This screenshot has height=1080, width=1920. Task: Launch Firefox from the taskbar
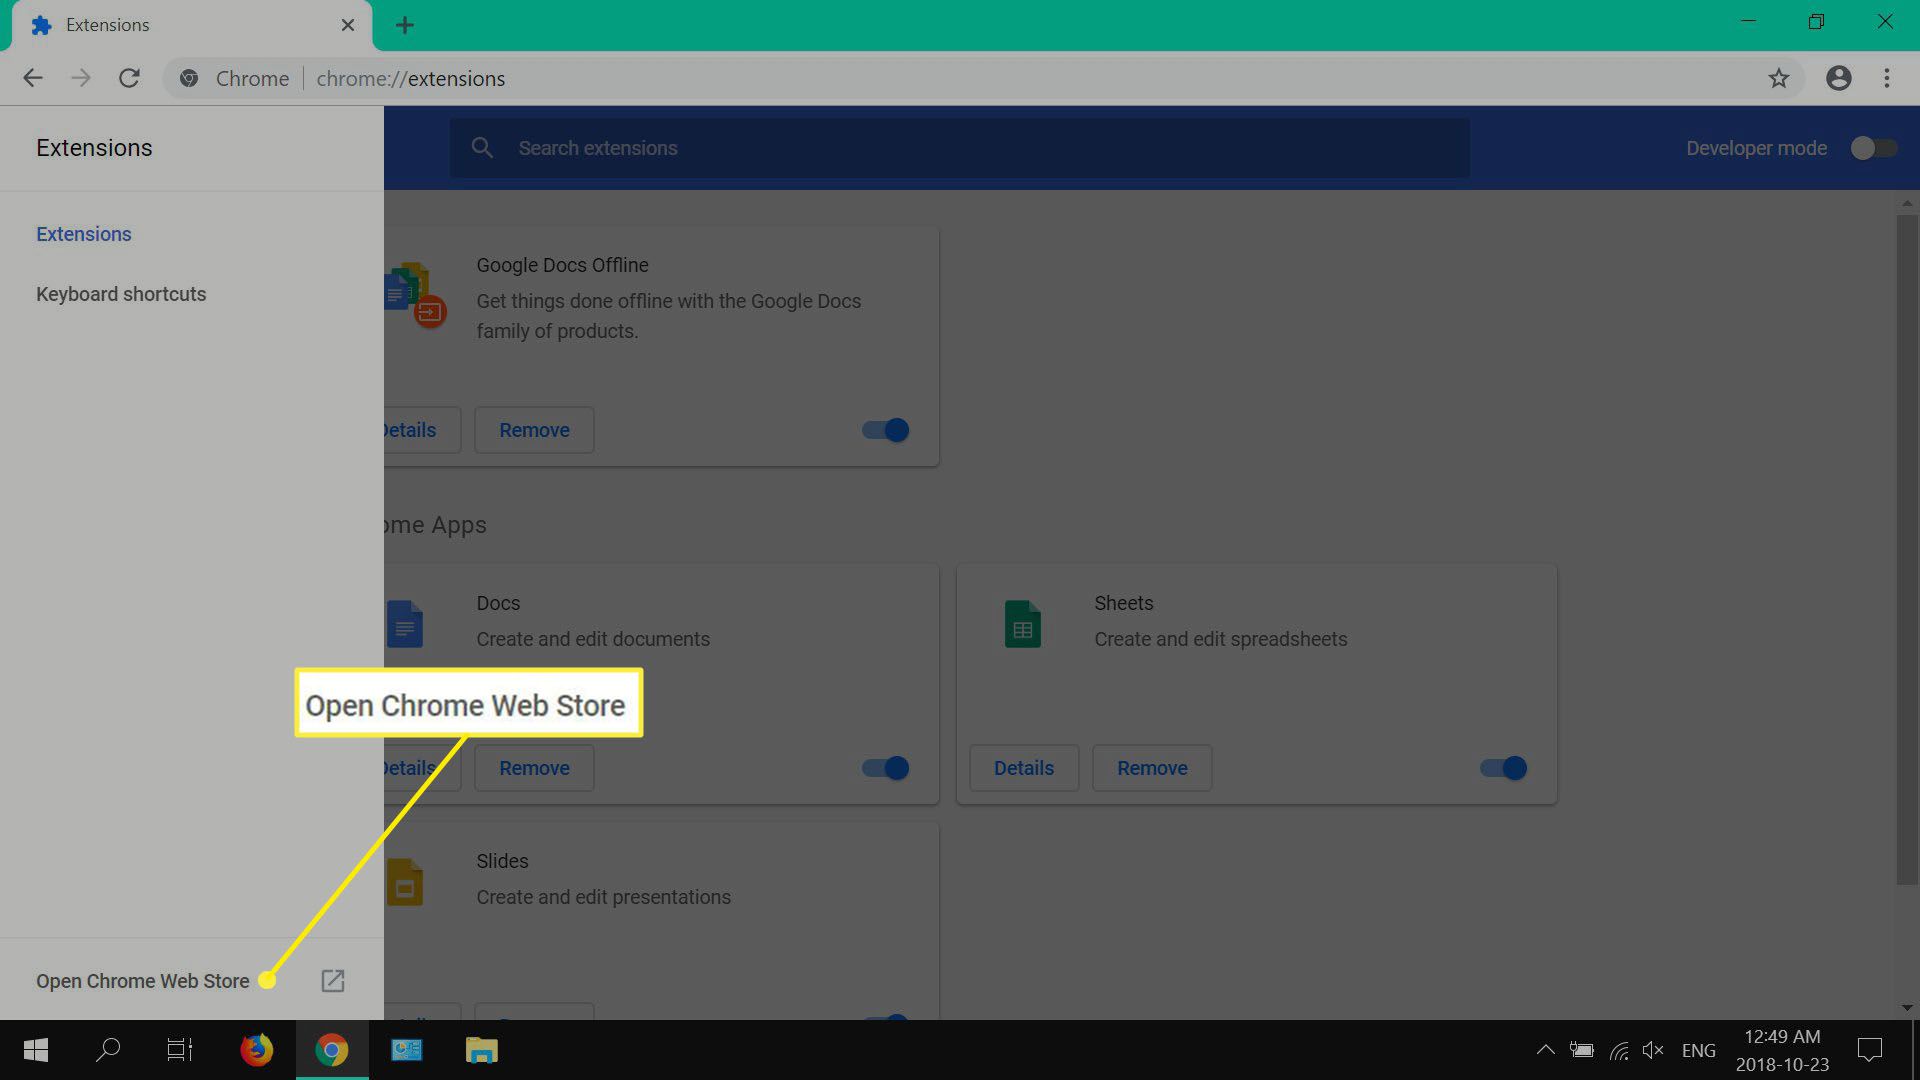pyautogui.click(x=257, y=1050)
